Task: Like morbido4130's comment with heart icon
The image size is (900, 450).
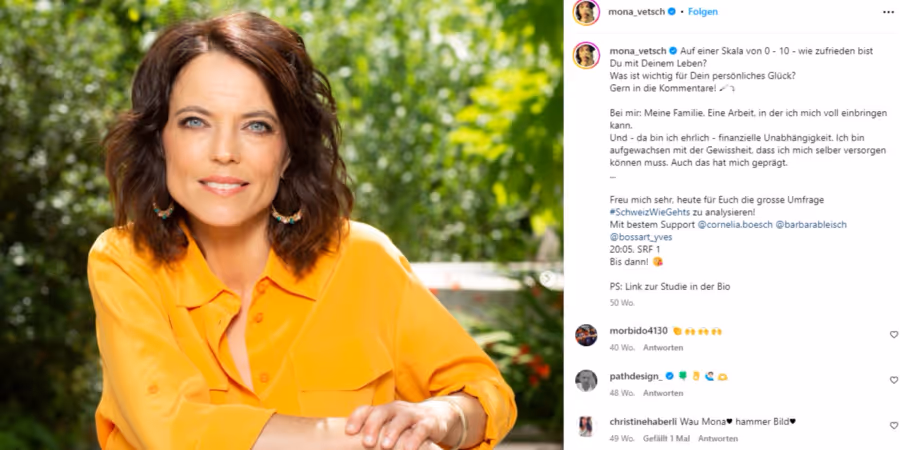Action: (x=893, y=334)
